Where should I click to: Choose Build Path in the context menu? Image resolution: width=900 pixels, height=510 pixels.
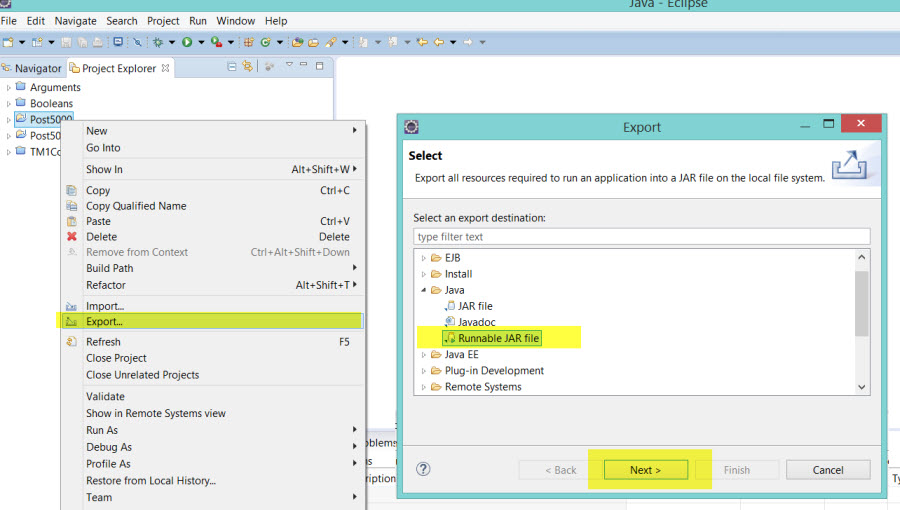212,268
